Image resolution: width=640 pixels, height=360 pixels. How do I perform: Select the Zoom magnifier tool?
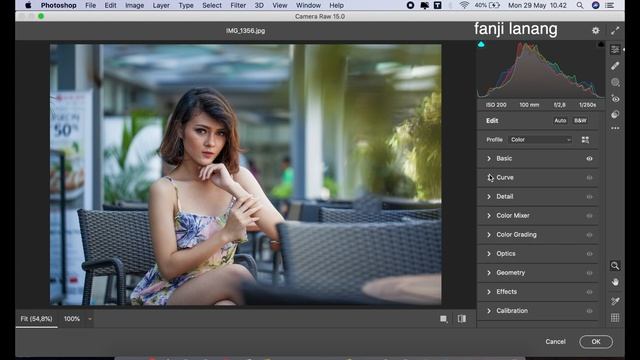[615, 266]
